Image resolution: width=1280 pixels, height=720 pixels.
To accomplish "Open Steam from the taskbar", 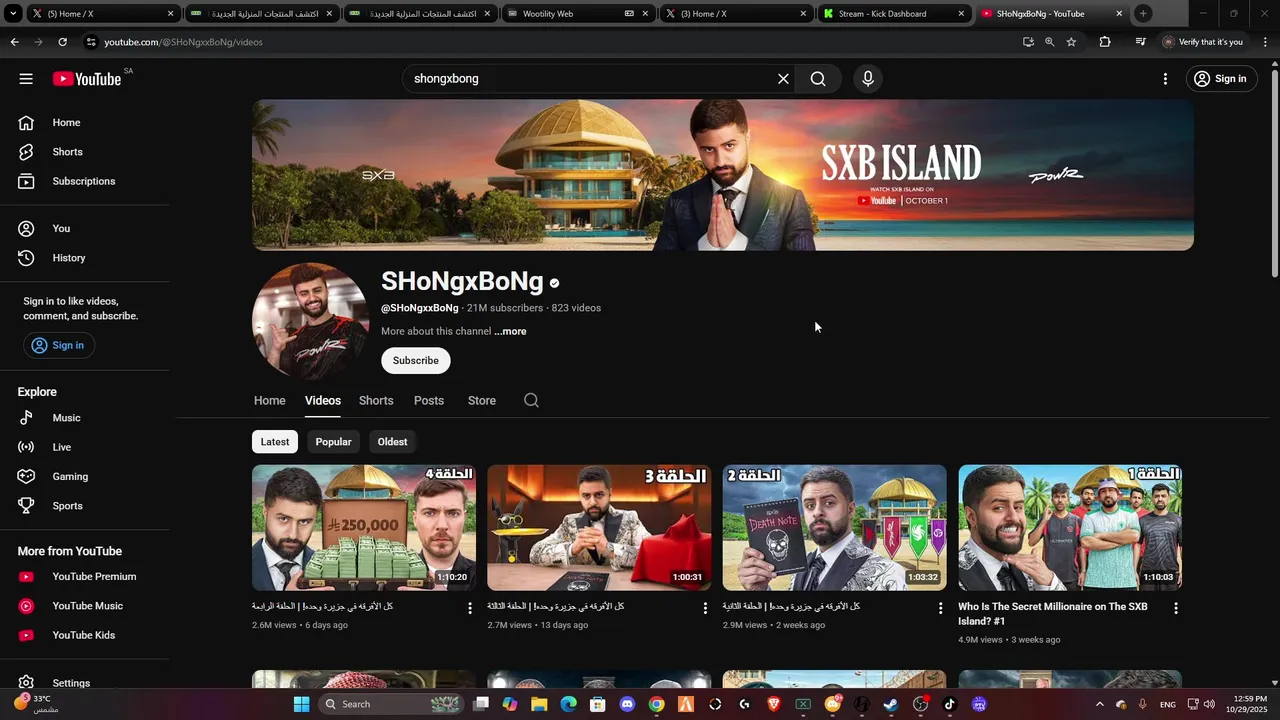I will pyautogui.click(x=891, y=704).
